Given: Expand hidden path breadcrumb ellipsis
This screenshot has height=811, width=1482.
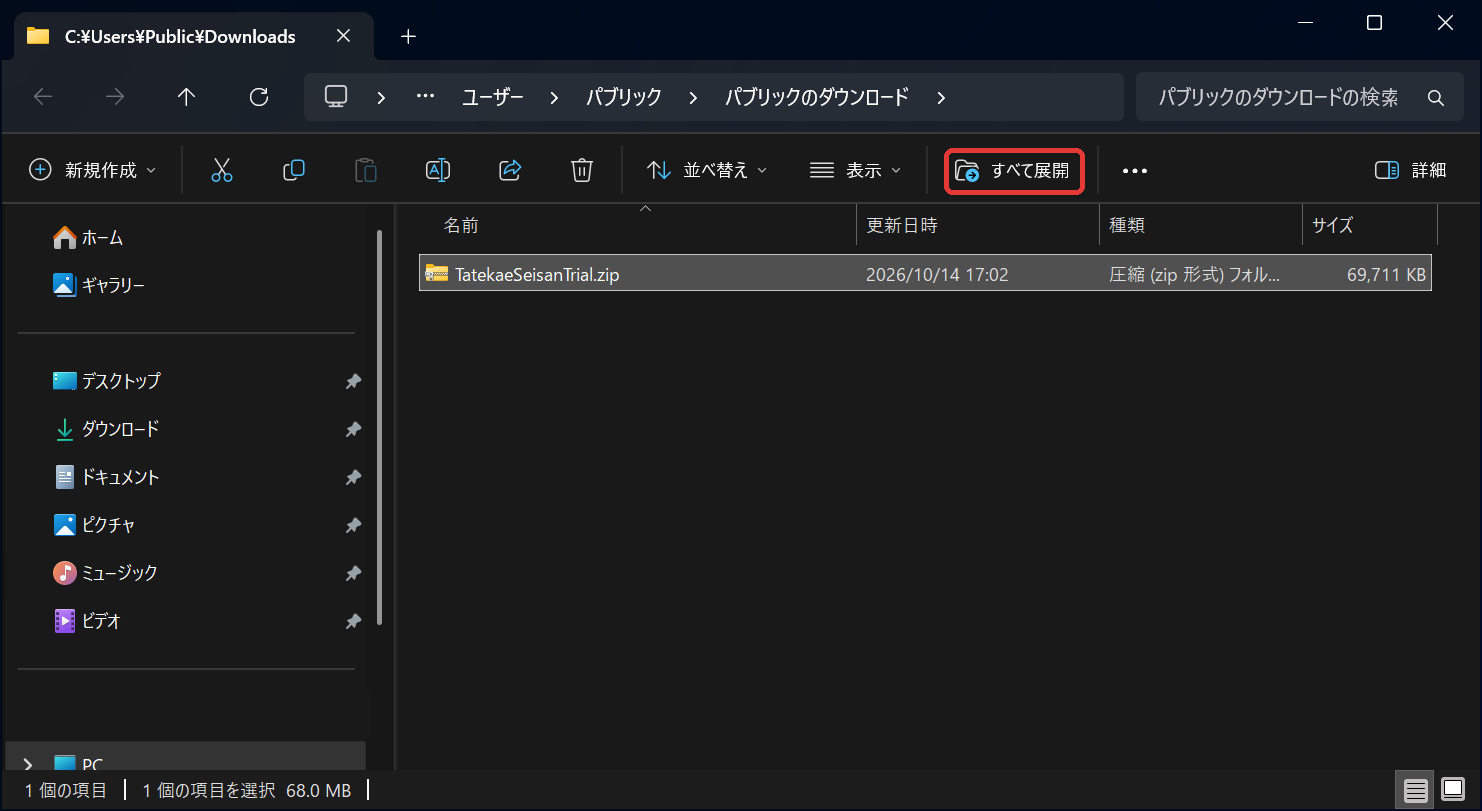Looking at the screenshot, I should (x=425, y=97).
